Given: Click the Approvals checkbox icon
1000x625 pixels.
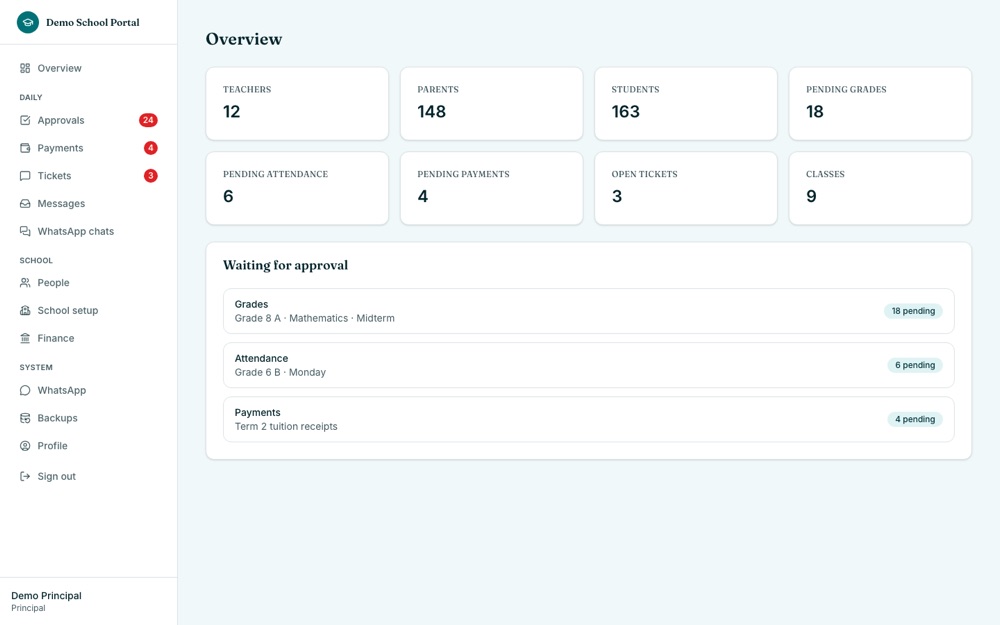Looking at the screenshot, I should pyautogui.click(x=25, y=121).
